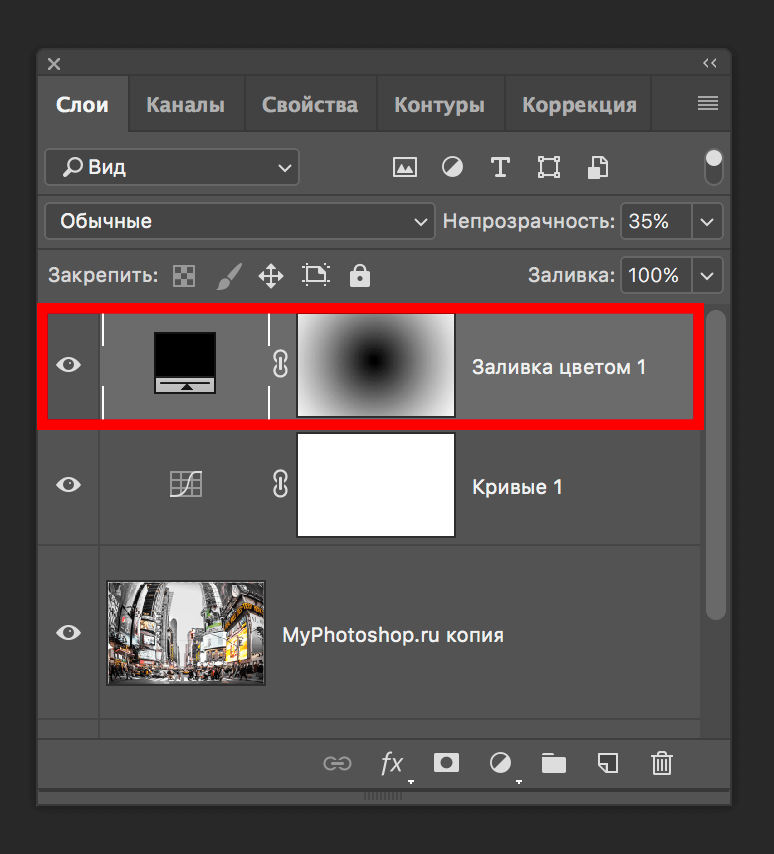Hide the MyPhotoshop.ru копия layer
This screenshot has width=774, height=854.
69,632
